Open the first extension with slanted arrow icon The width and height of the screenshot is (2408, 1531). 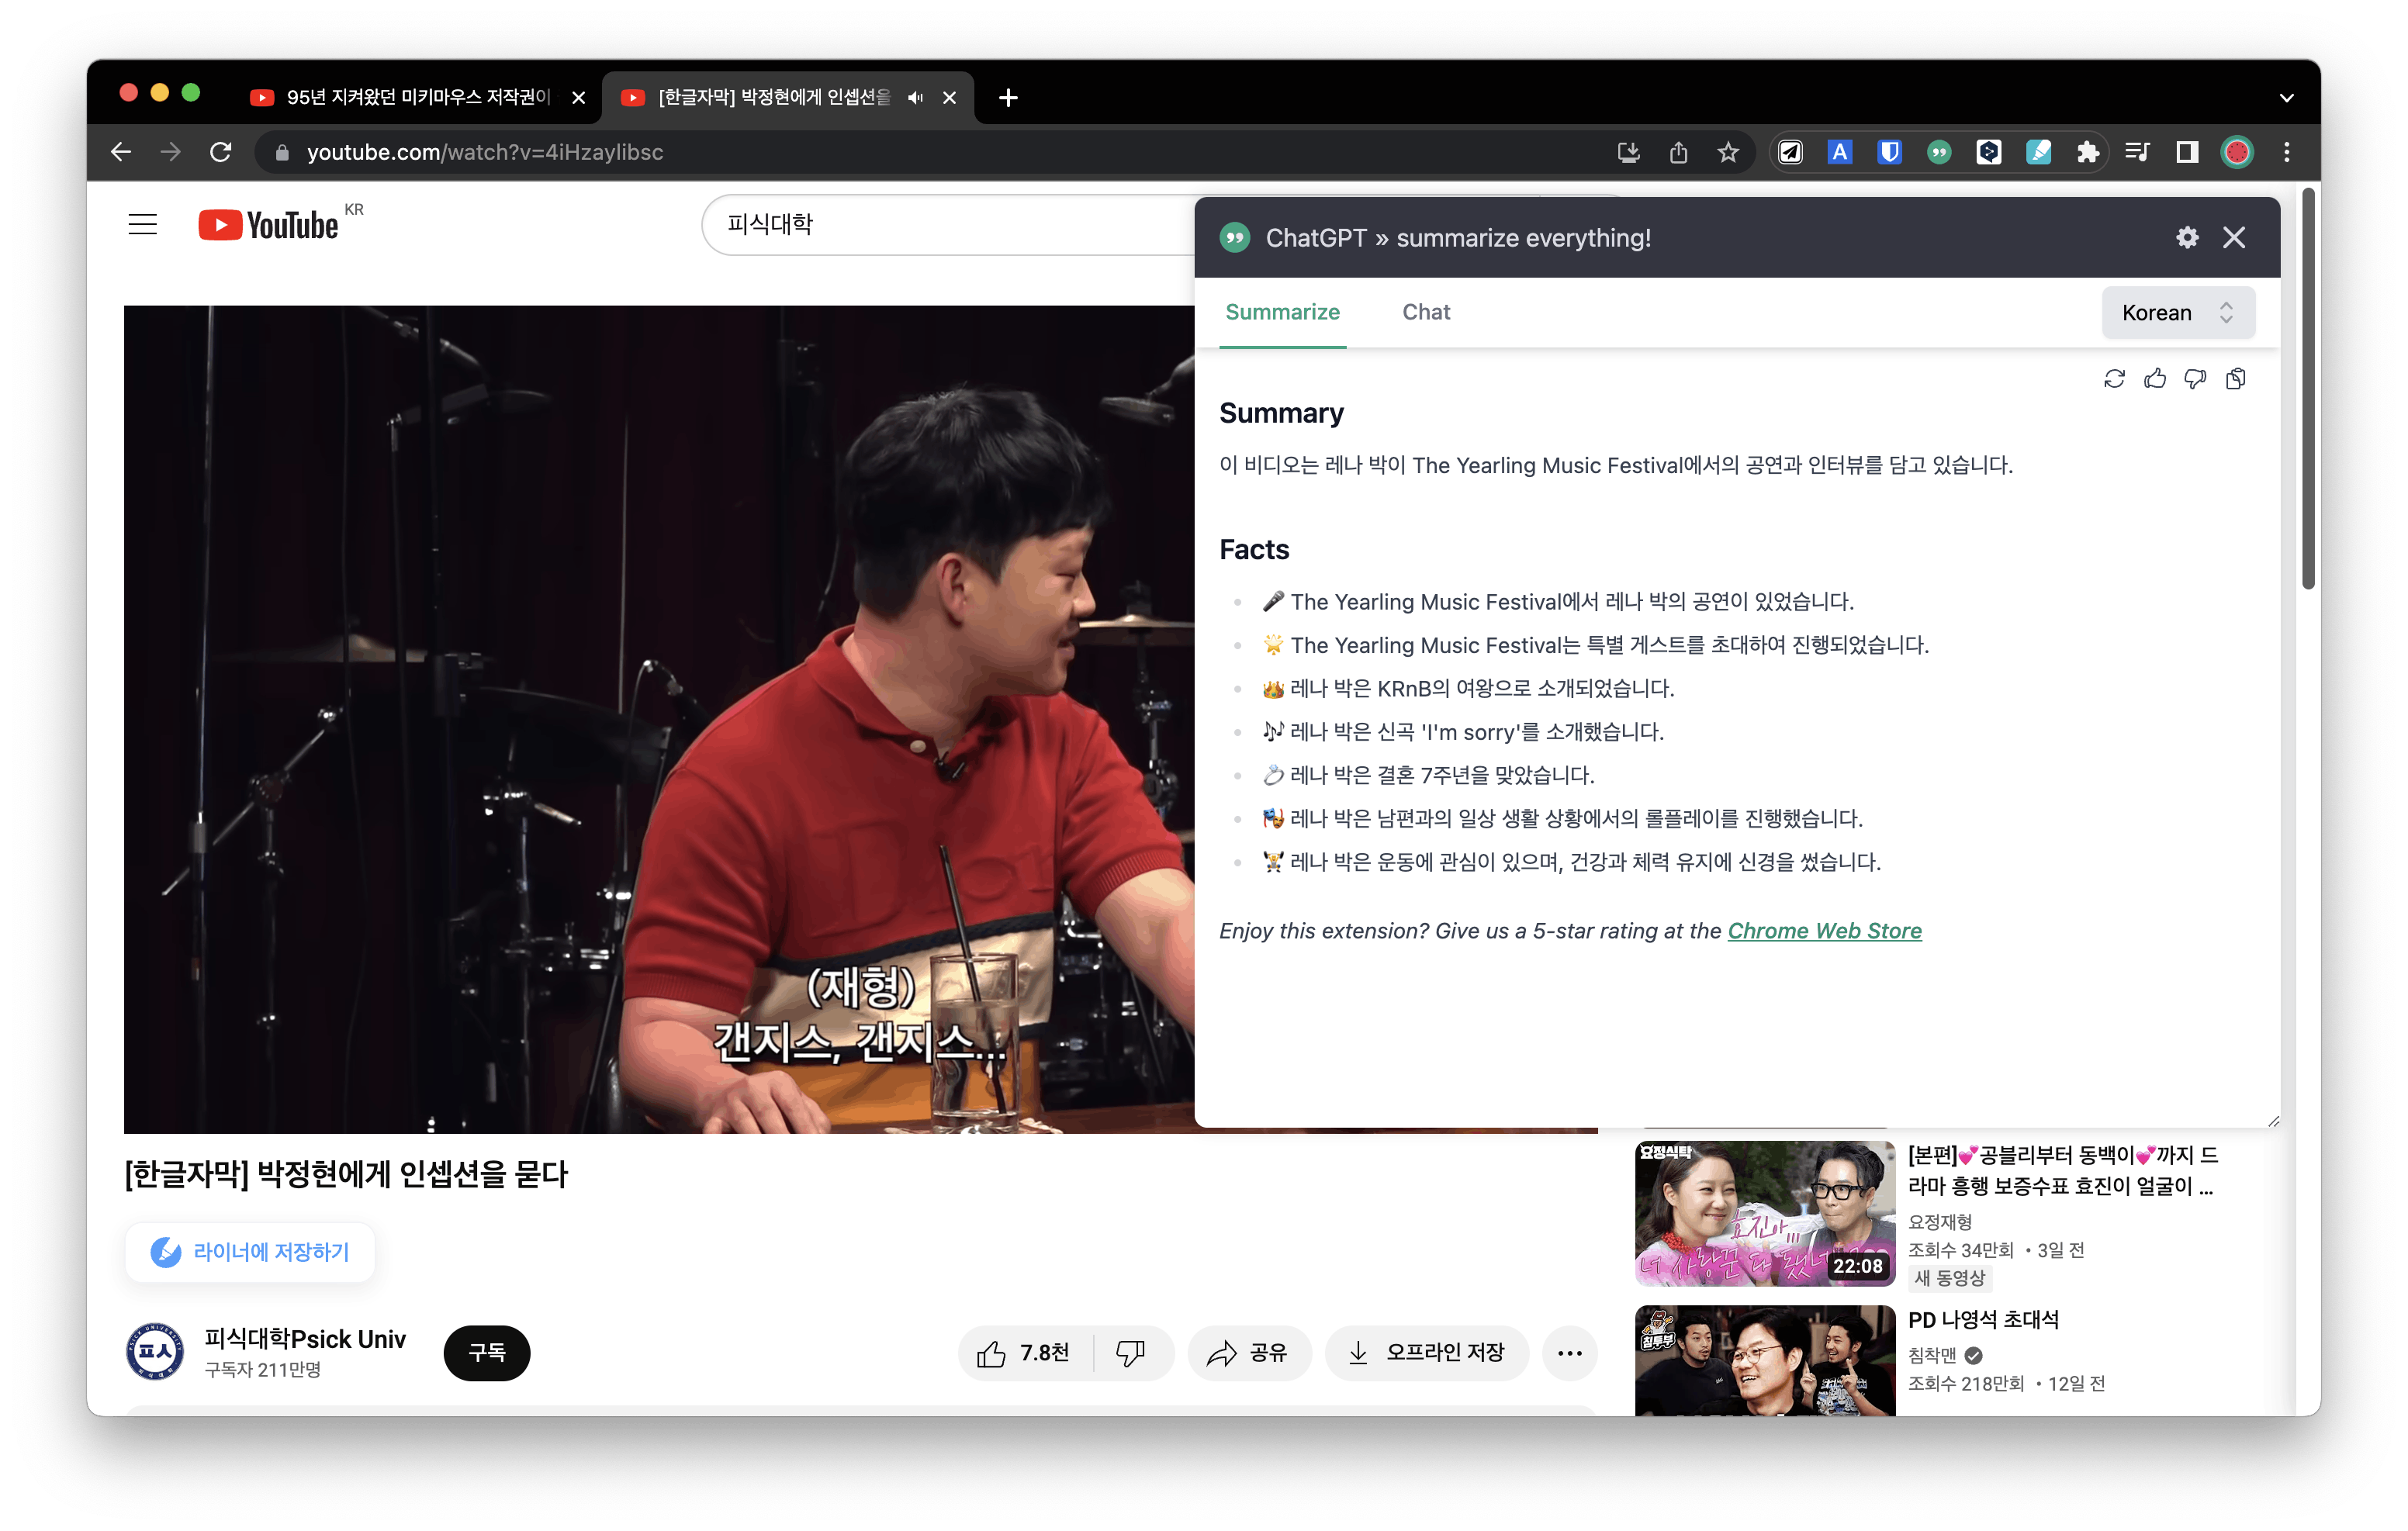[1790, 152]
